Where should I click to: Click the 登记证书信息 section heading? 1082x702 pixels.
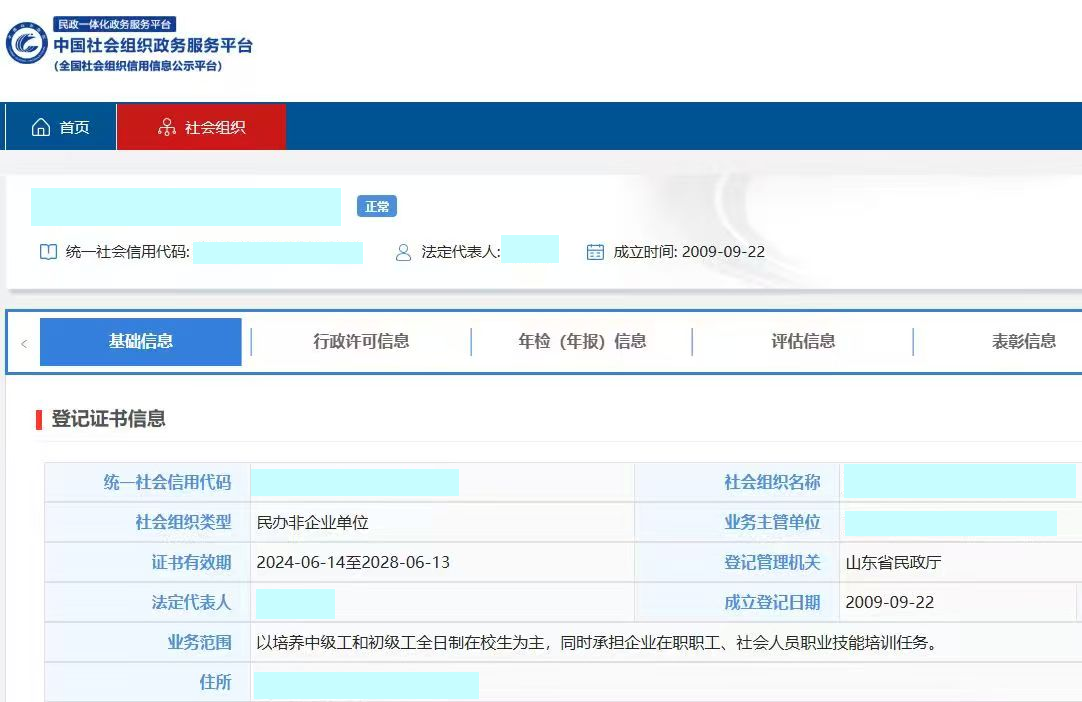coord(108,419)
